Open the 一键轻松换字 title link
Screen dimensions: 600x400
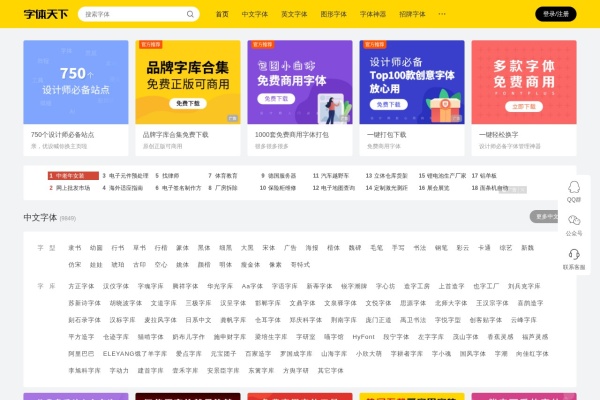tap(499, 135)
